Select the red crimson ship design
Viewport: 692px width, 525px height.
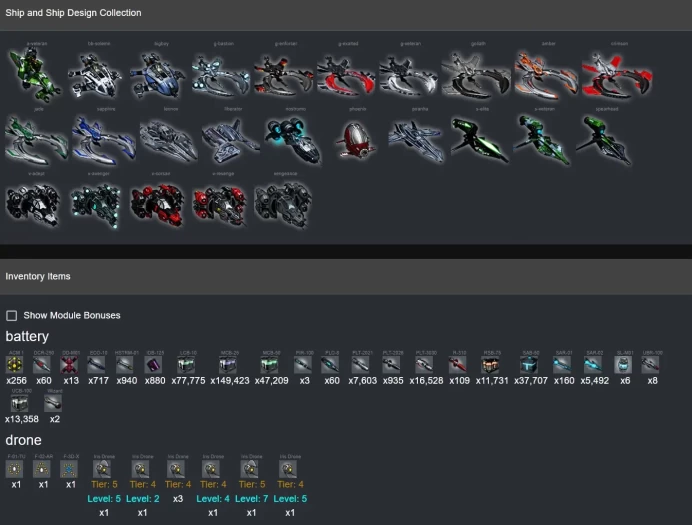pos(617,75)
